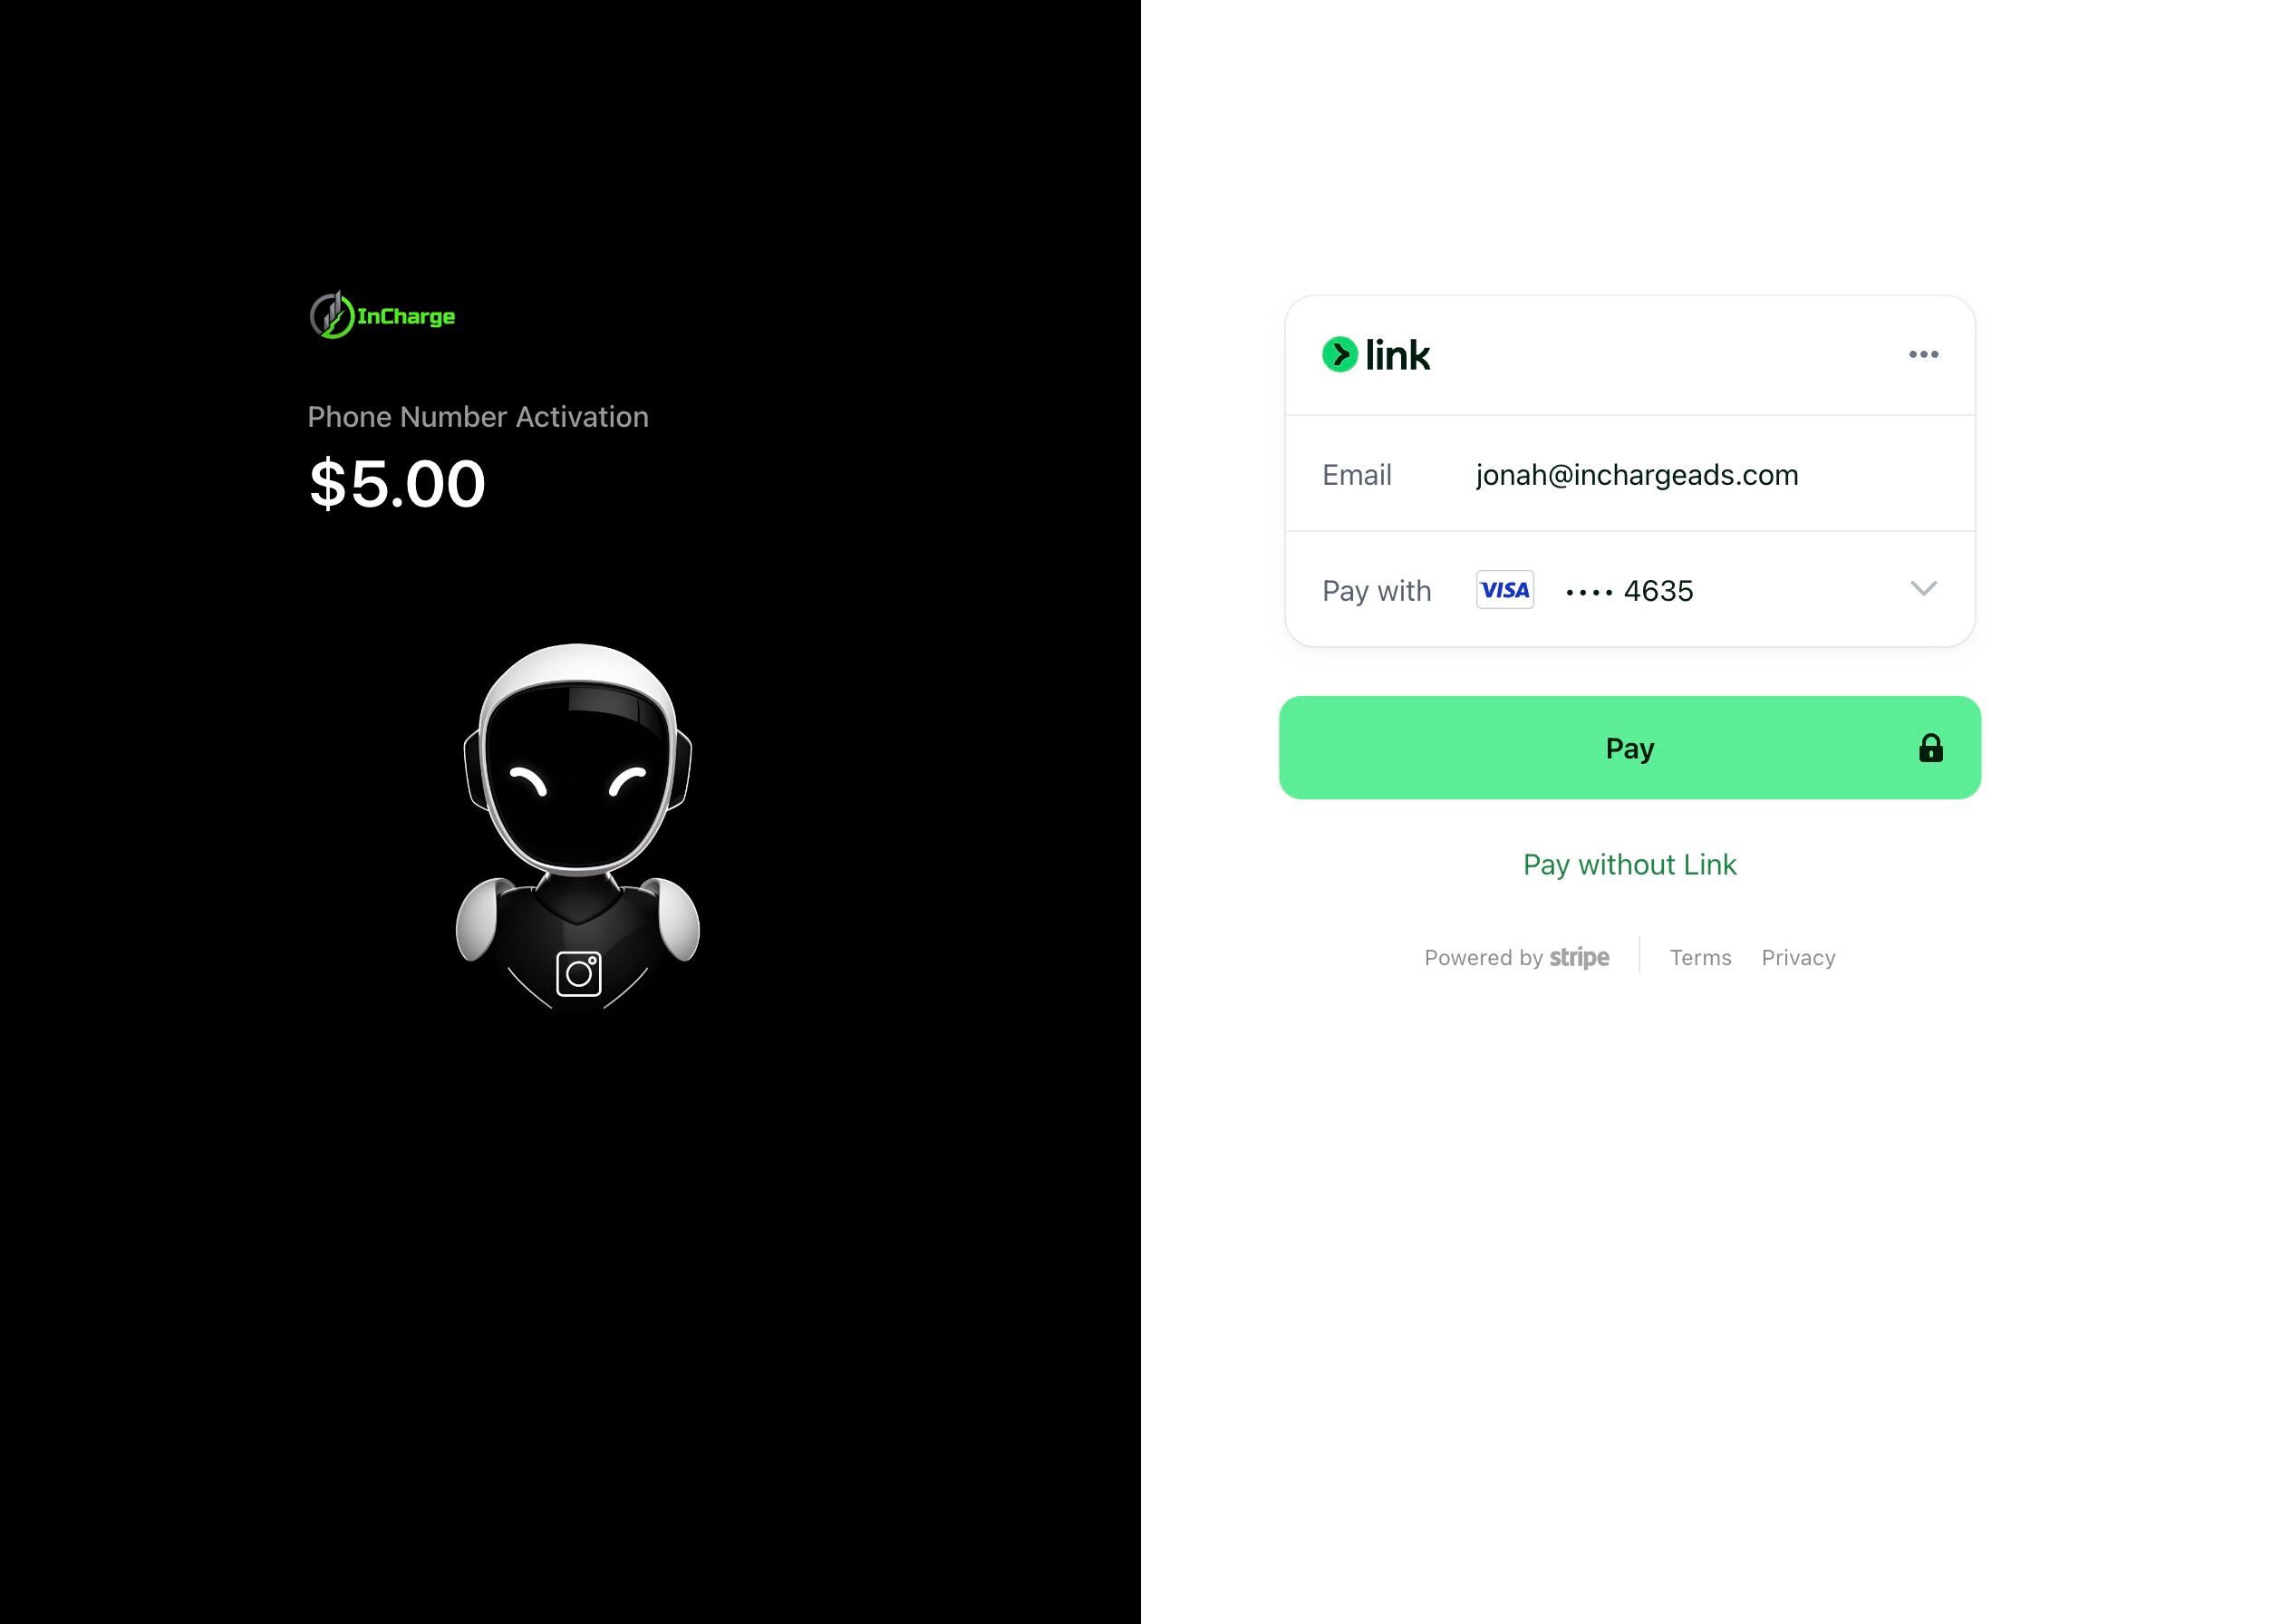Click the Powered by Stripe link
Screen dimensions: 2282x1624
point(1516,957)
